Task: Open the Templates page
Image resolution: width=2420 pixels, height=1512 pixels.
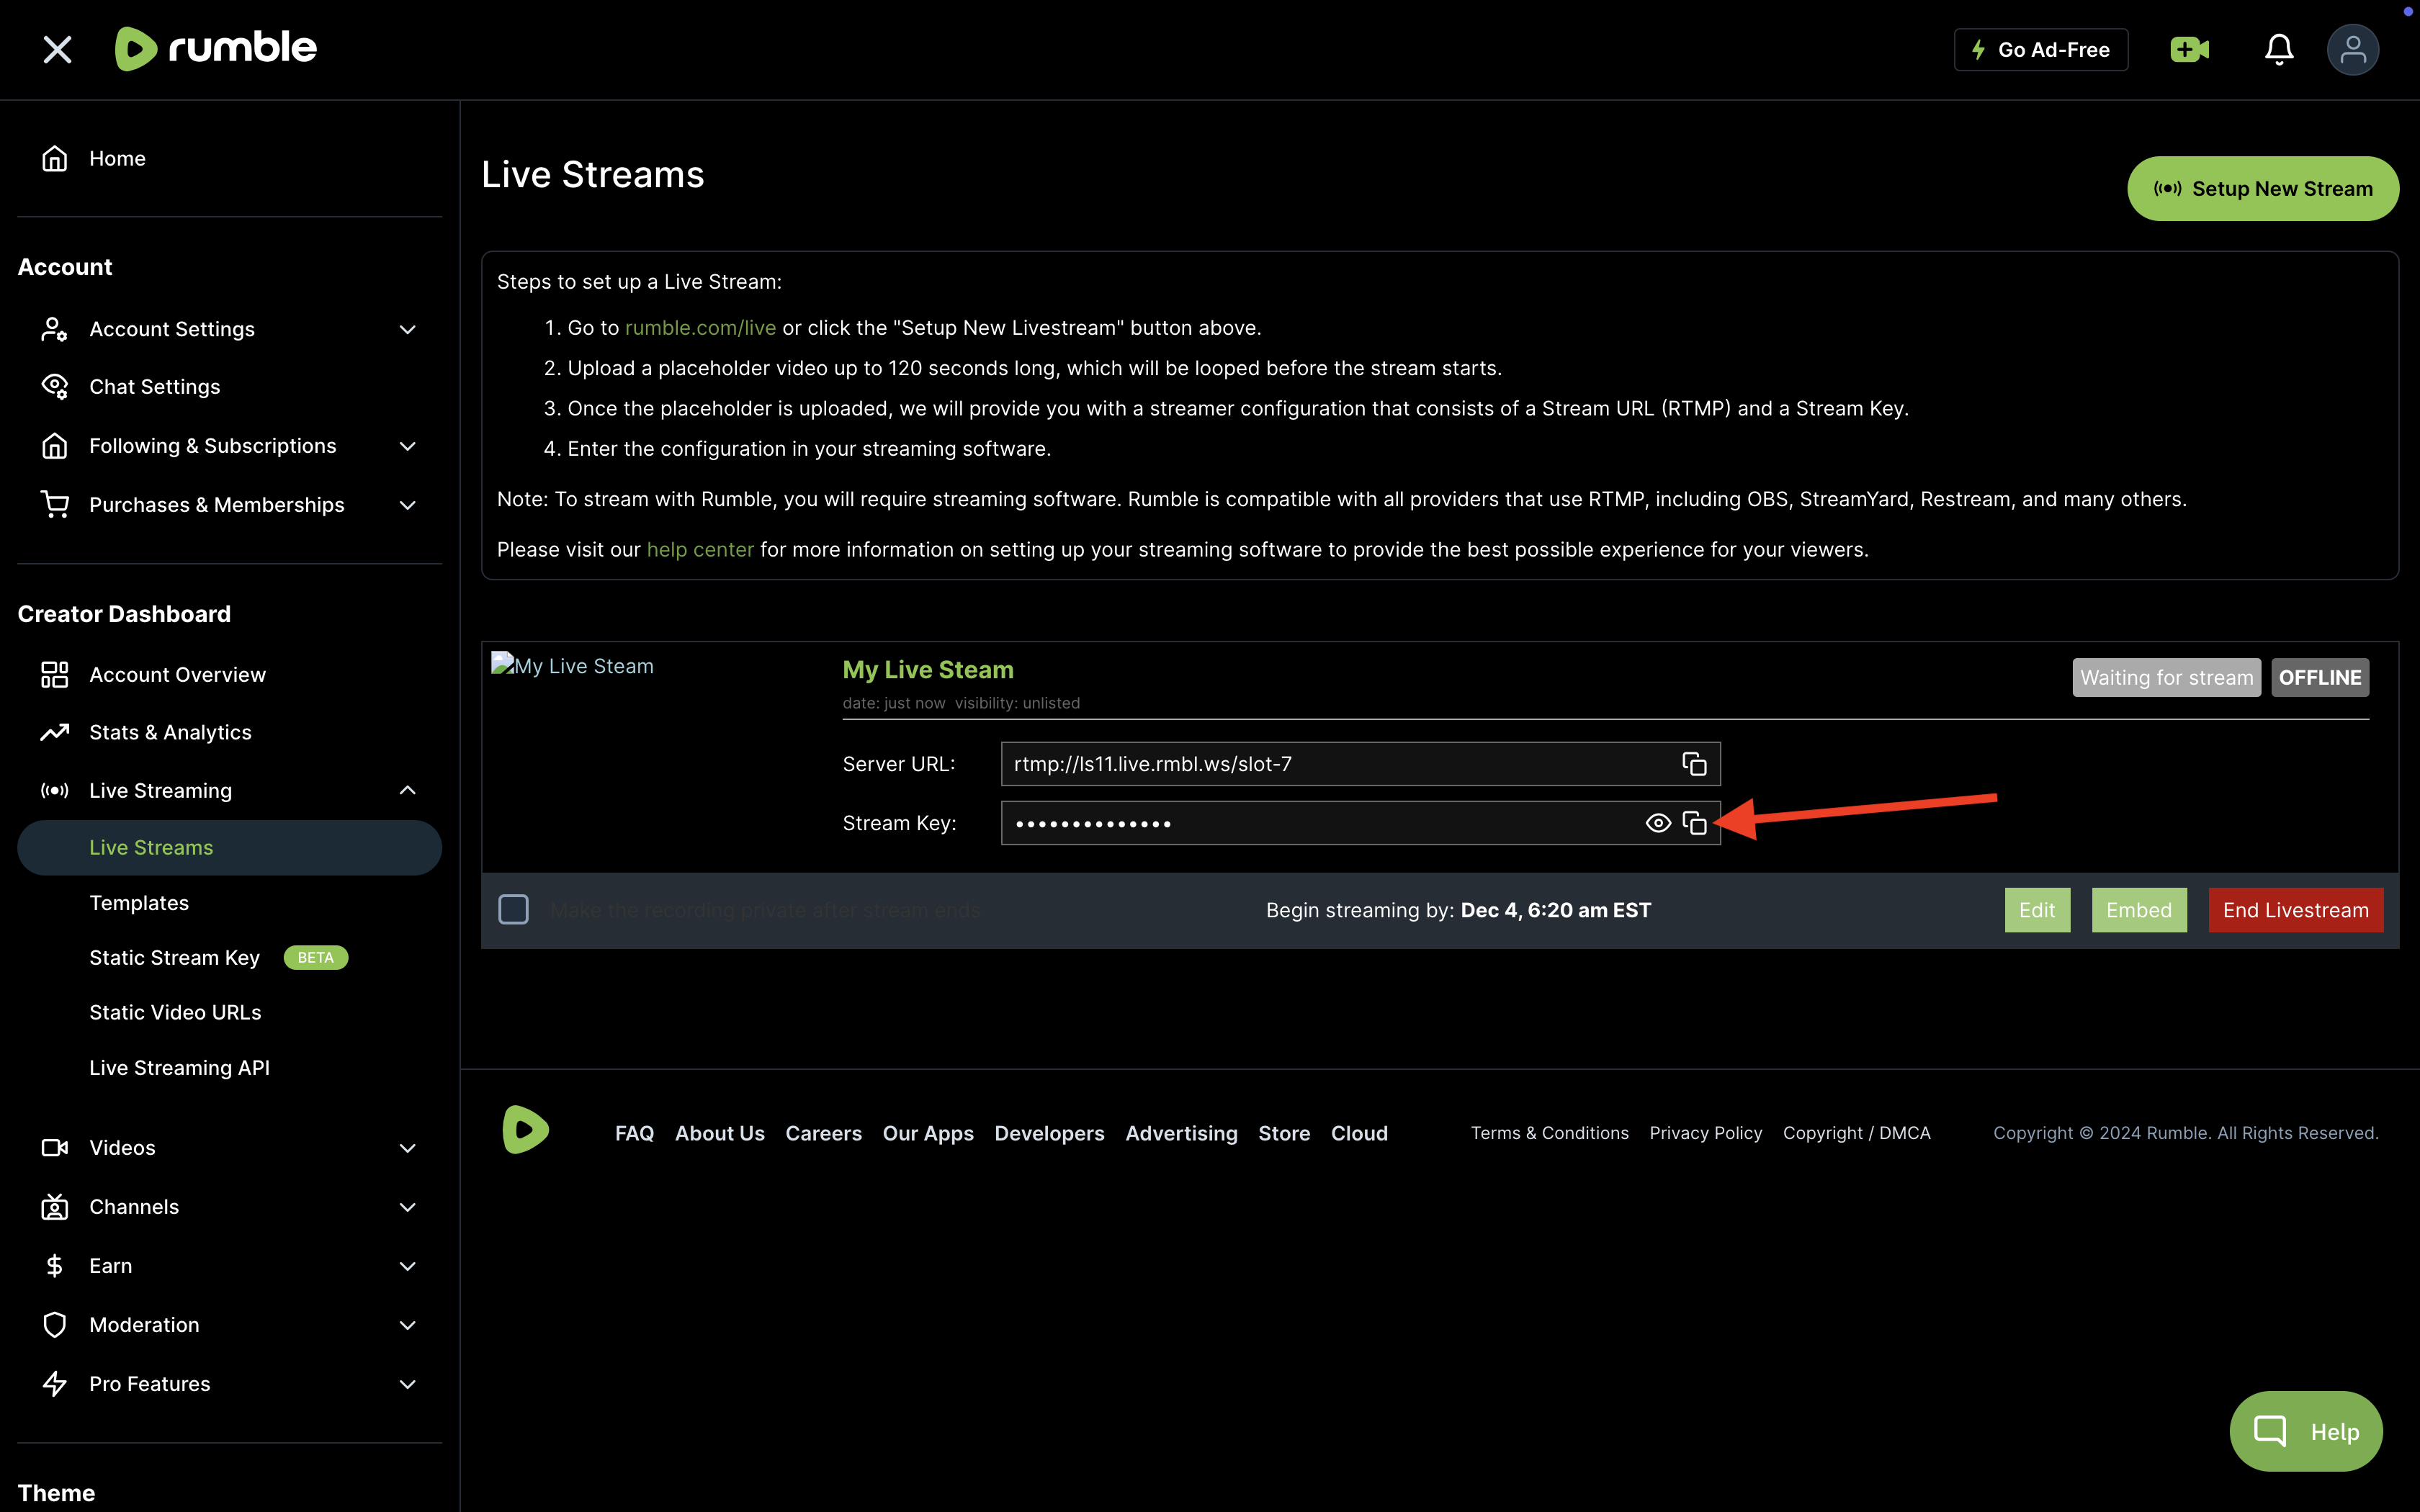Action: point(140,902)
